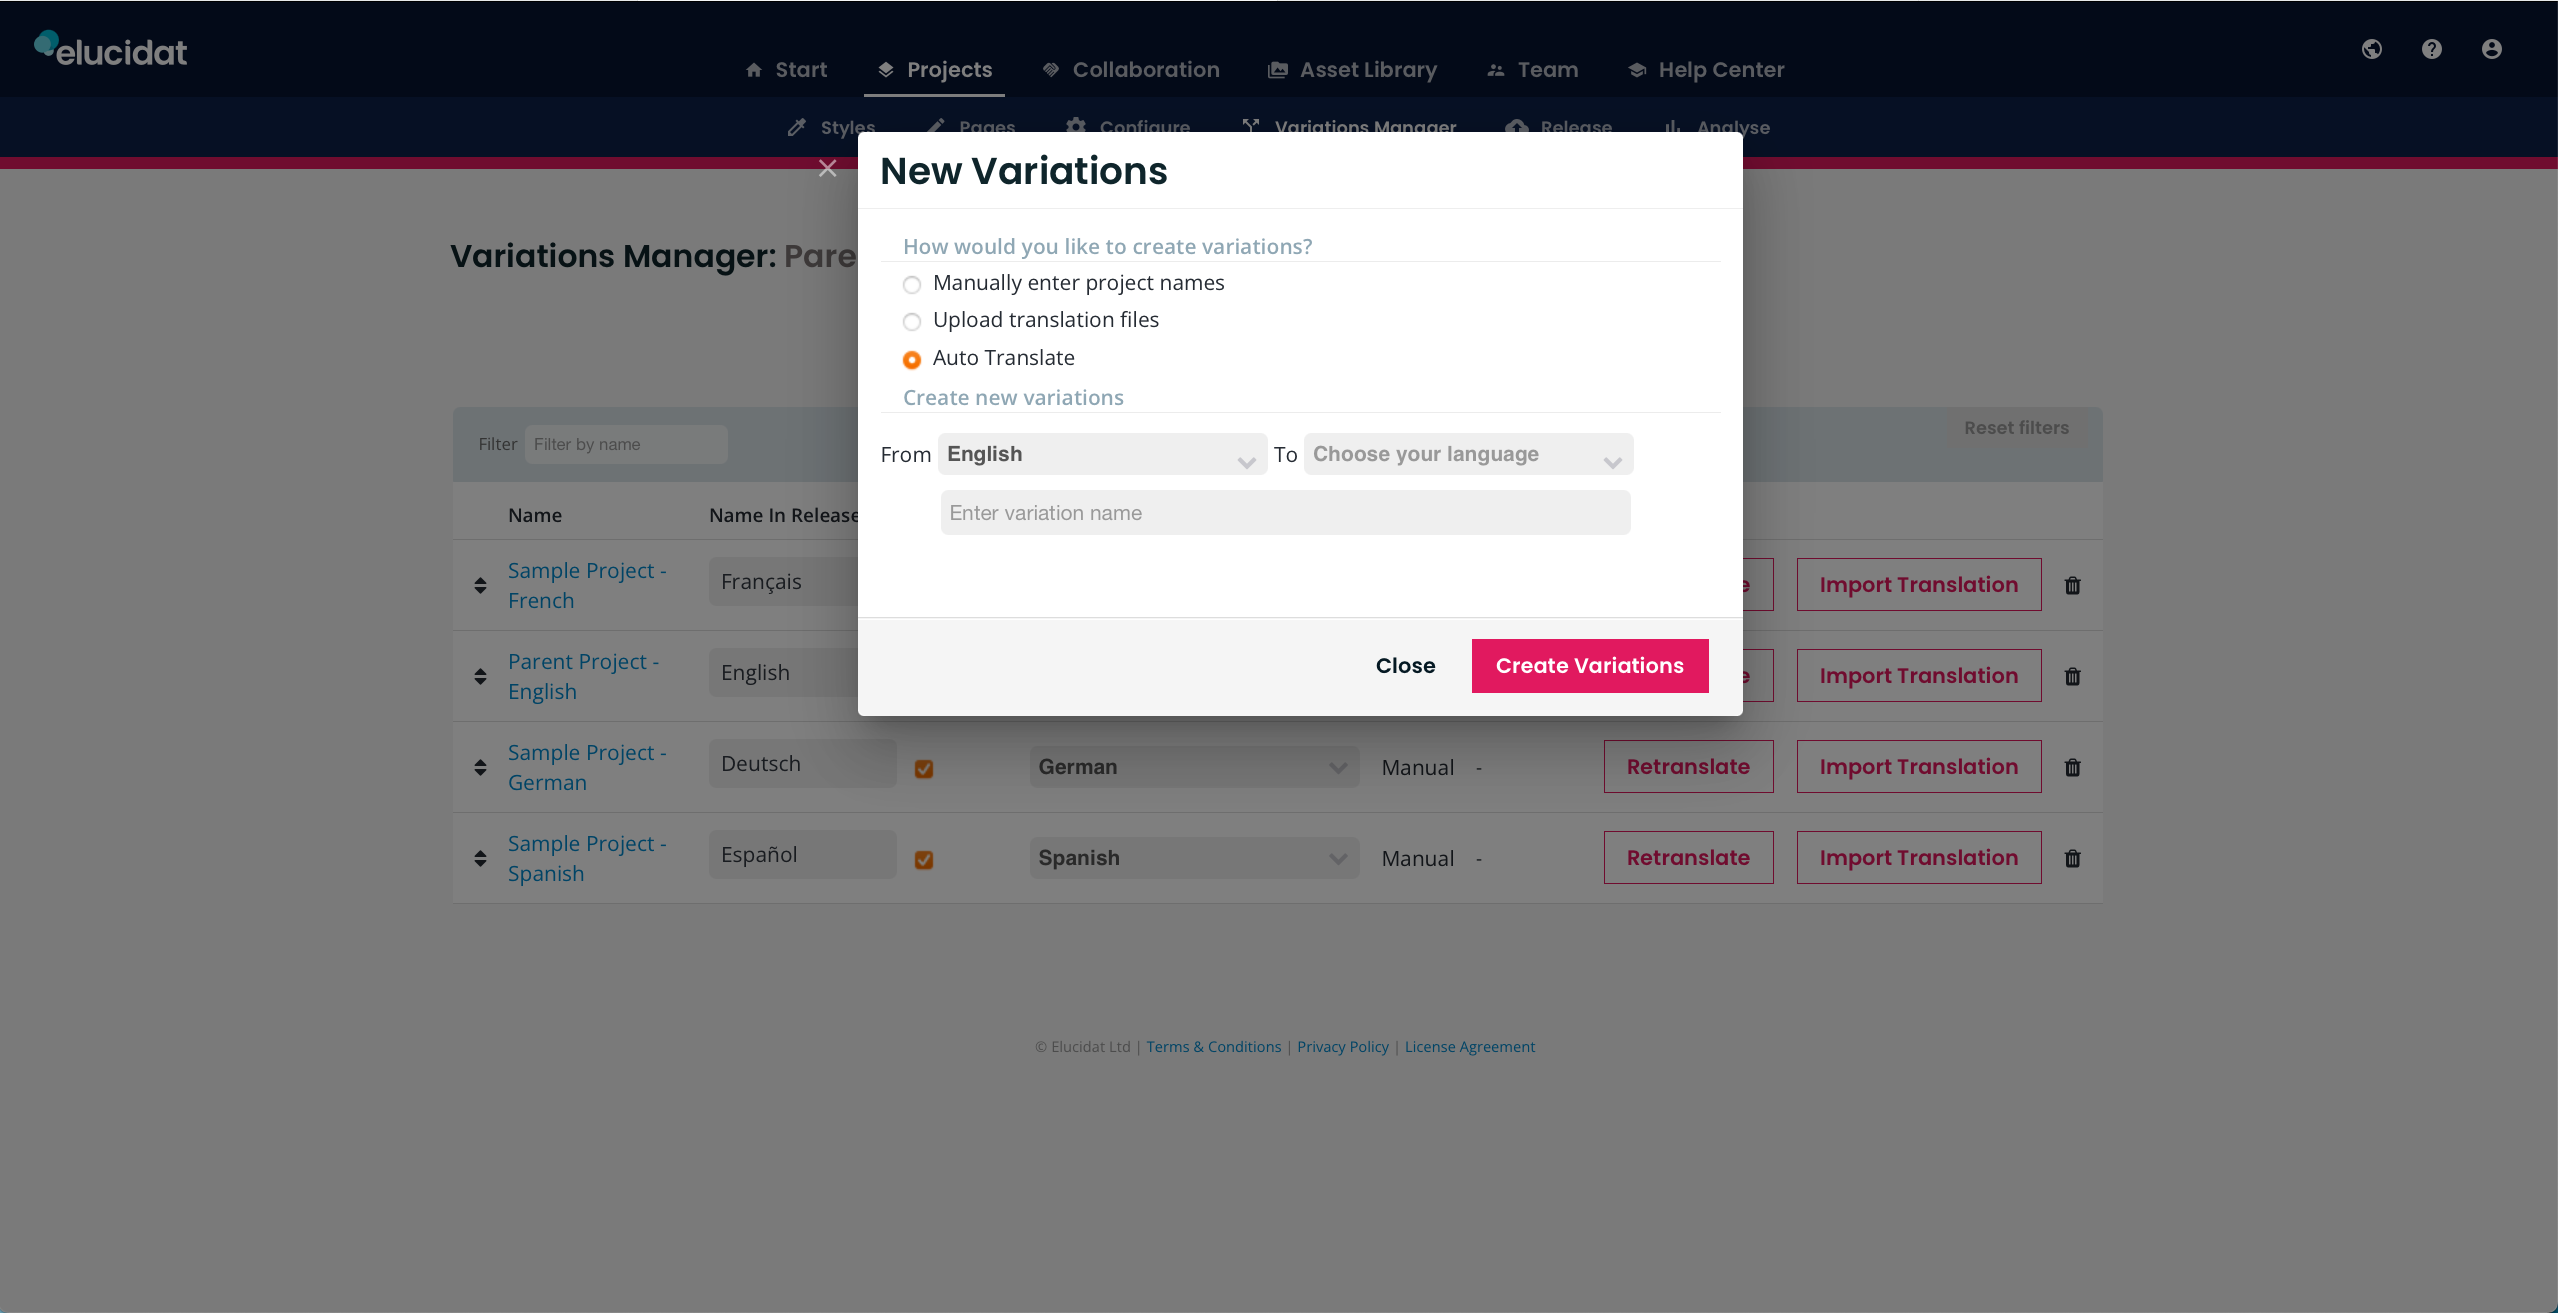Click the Close button in dialog
The width and height of the screenshot is (2558, 1313).
click(x=1405, y=666)
